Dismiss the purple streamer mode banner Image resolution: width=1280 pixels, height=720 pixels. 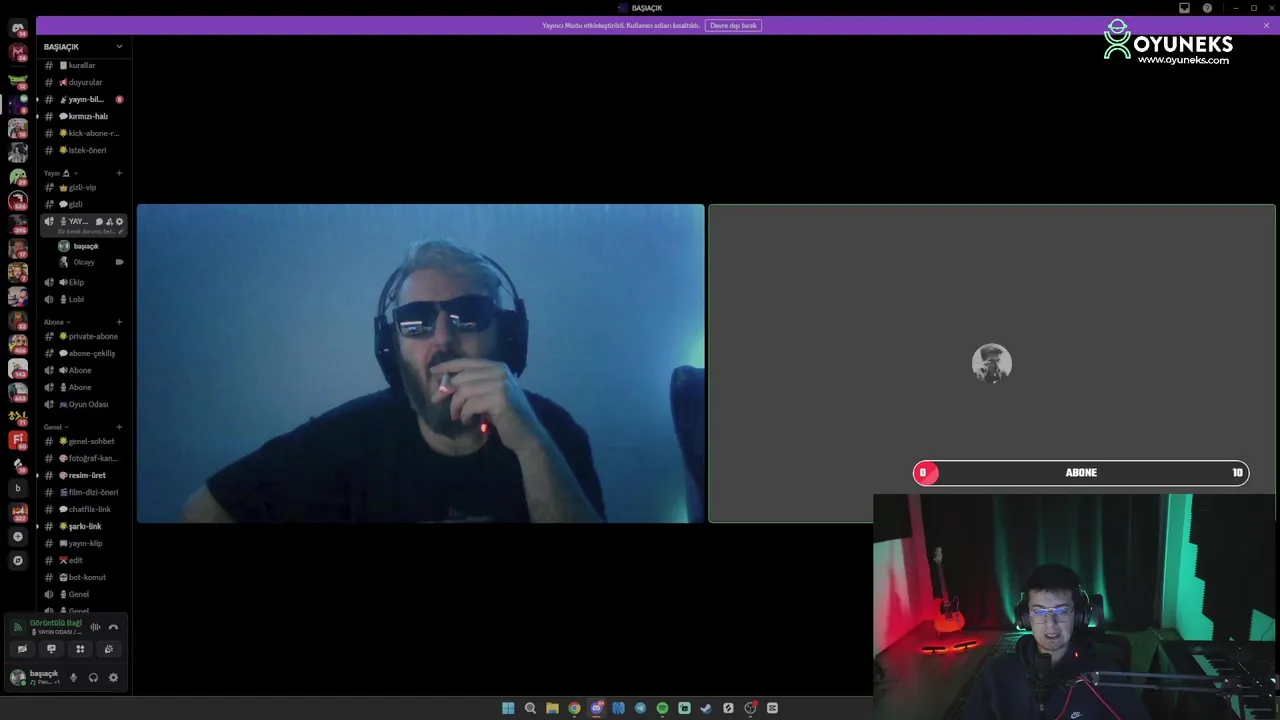pos(1266,25)
